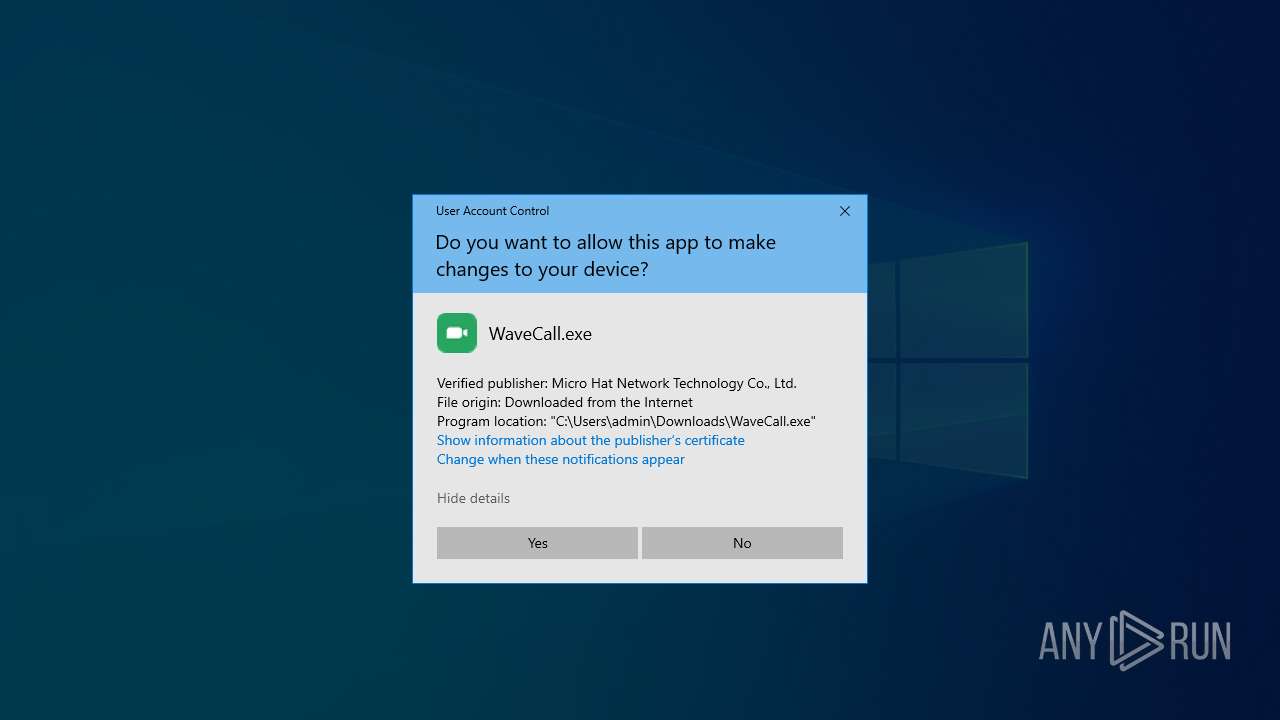The image size is (1280, 720).
Task: Click the Verified publisher Micro Hat line
Action: (617, 383)
